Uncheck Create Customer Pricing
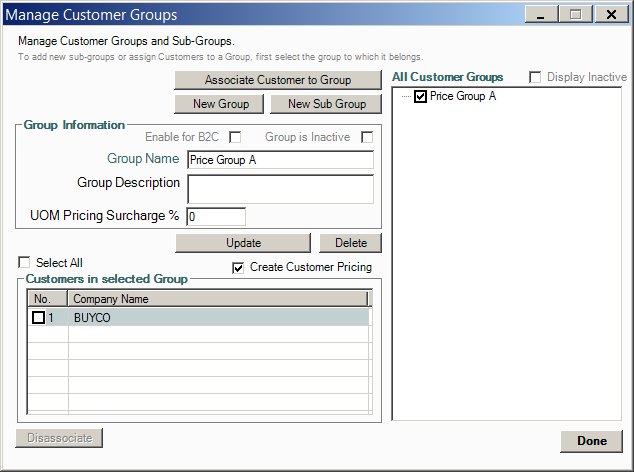Screen dimensions: 634x472 click(238, 268)
